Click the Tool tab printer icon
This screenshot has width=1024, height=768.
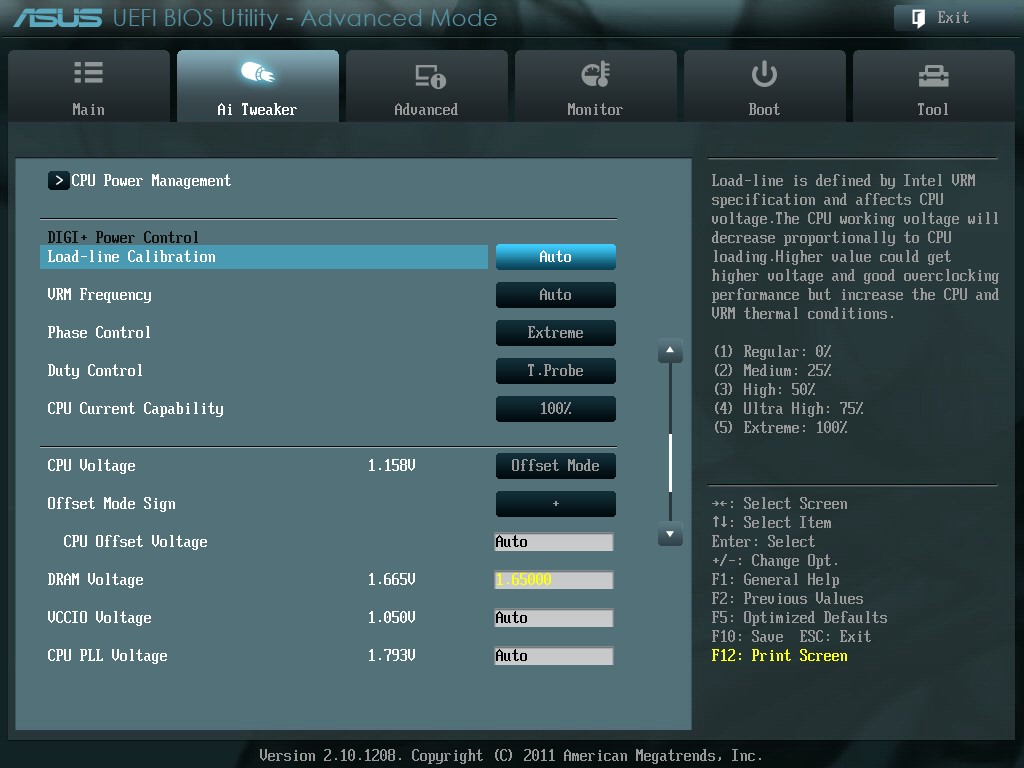[x=933, y=76]
